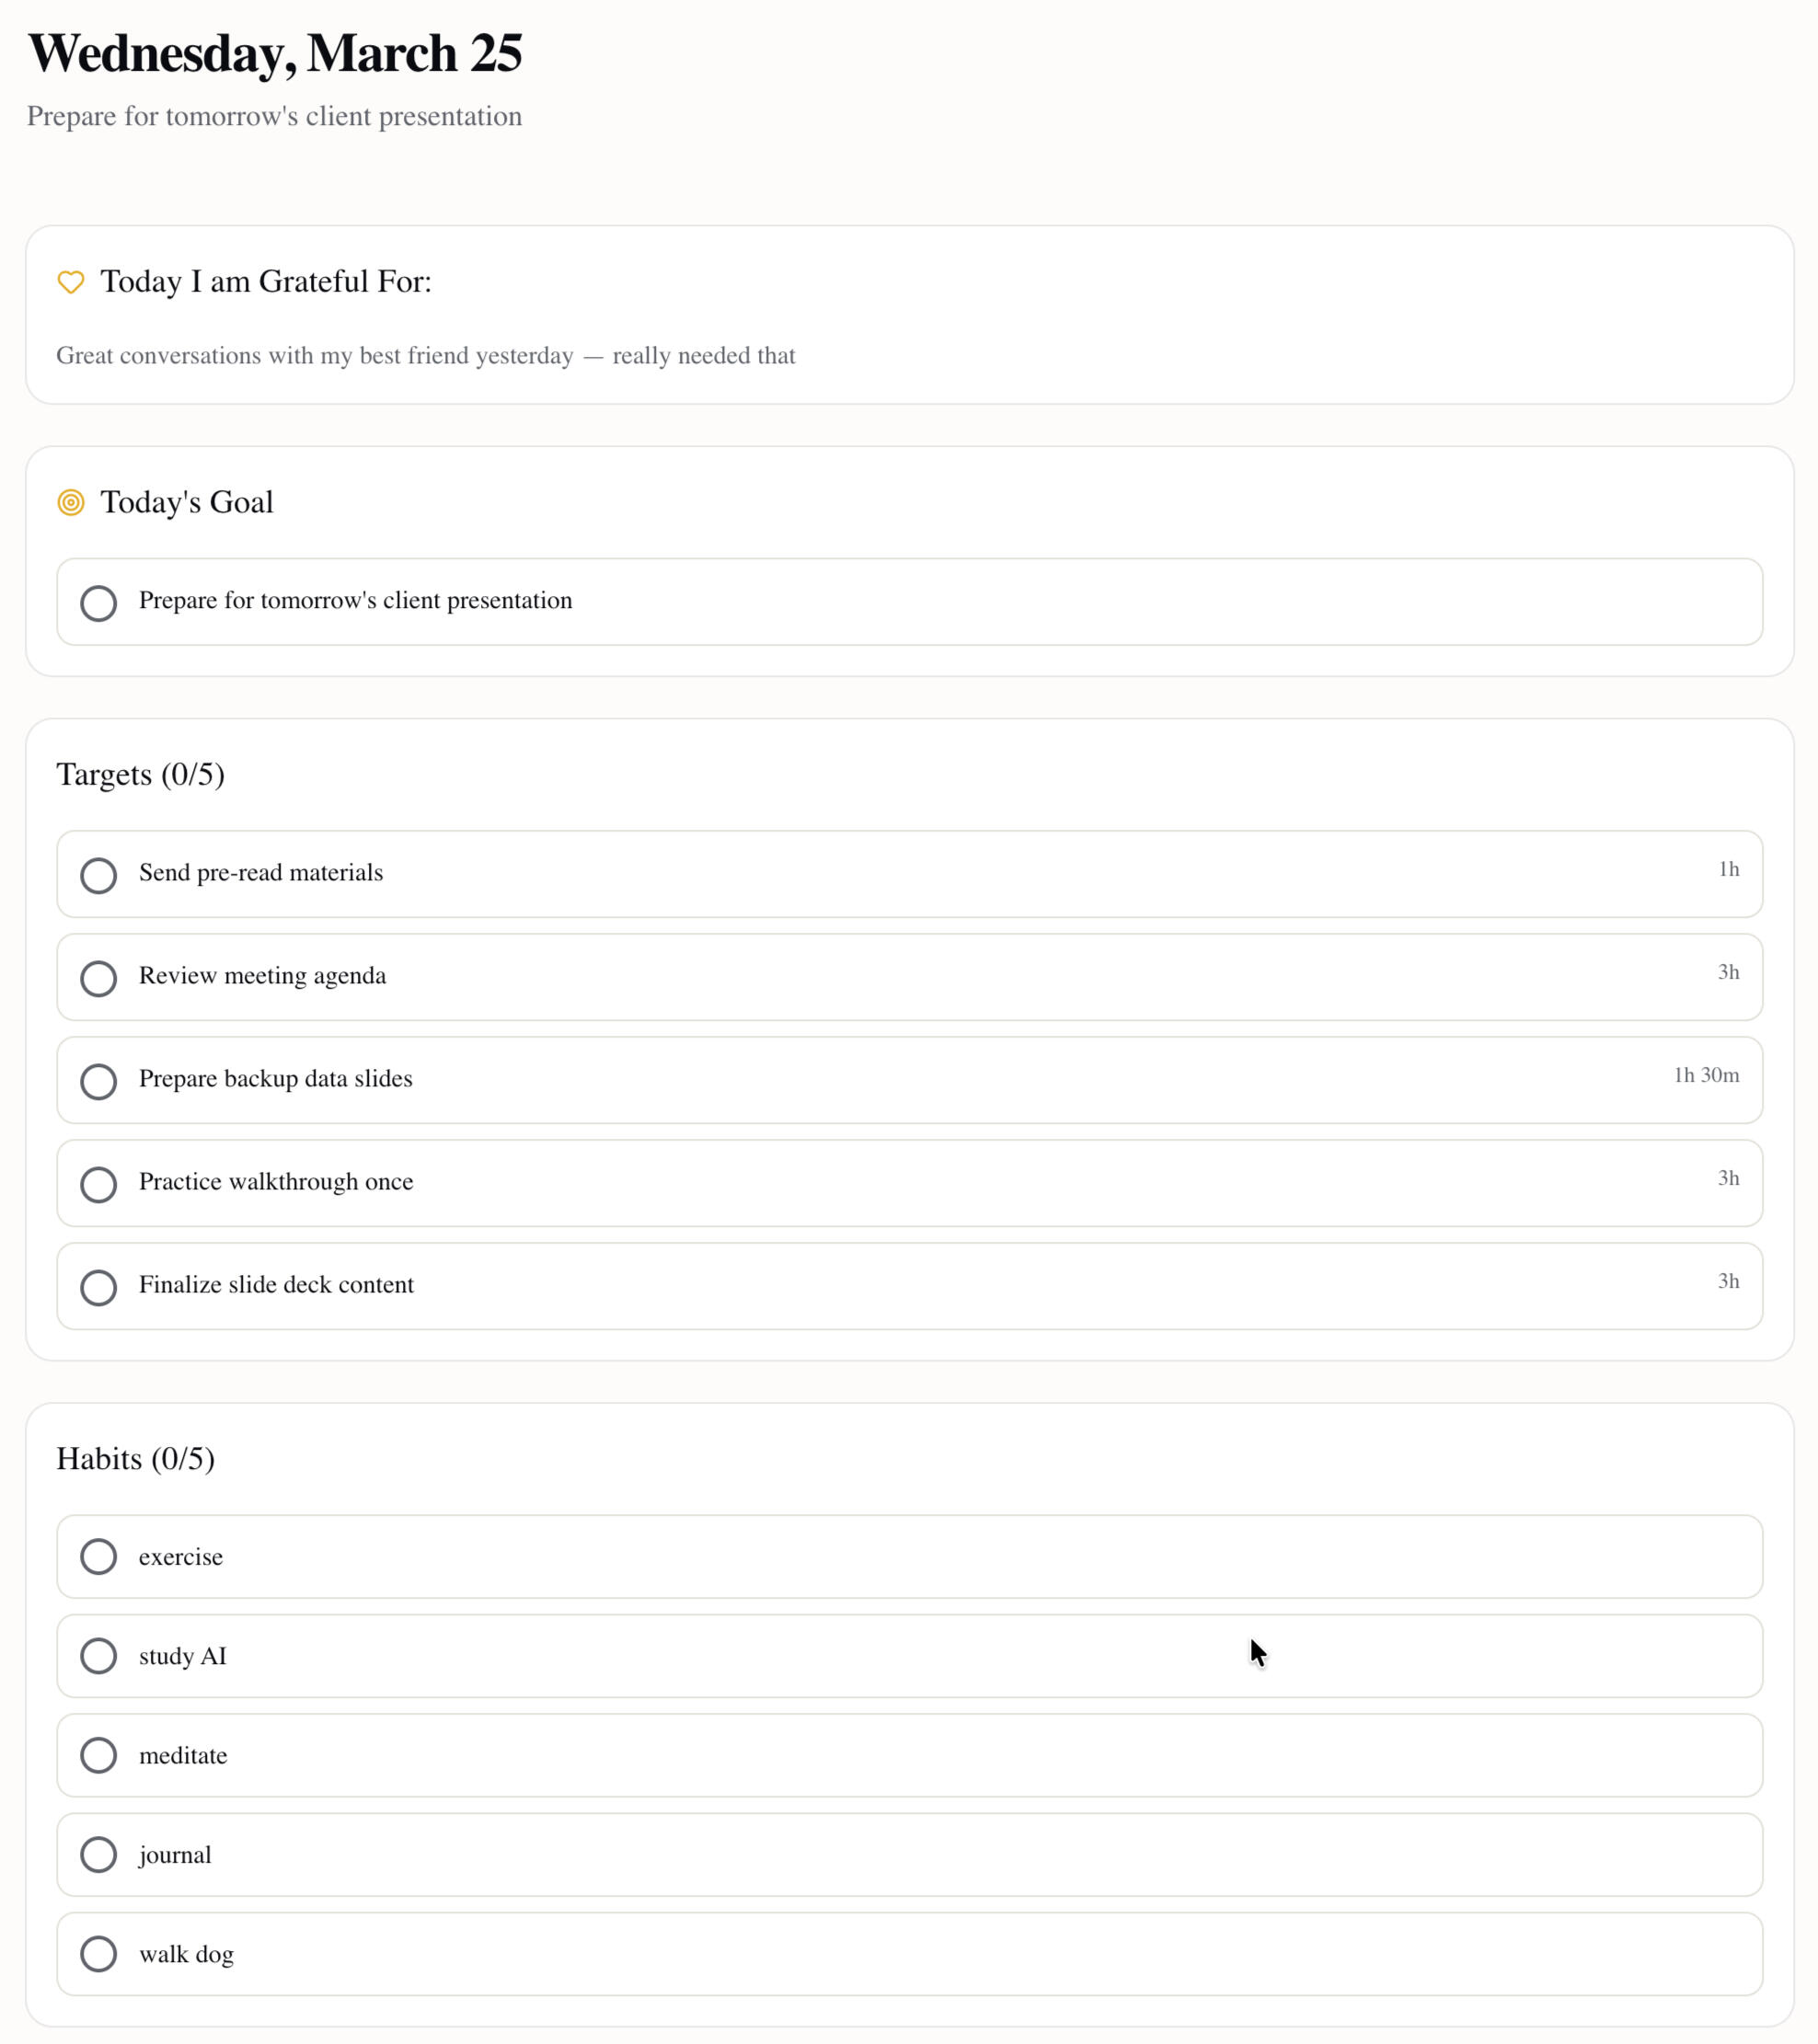Click the target icon beside Today's Goal
The height and width of the screenshot is (2044, 1818).
[70, 502]
